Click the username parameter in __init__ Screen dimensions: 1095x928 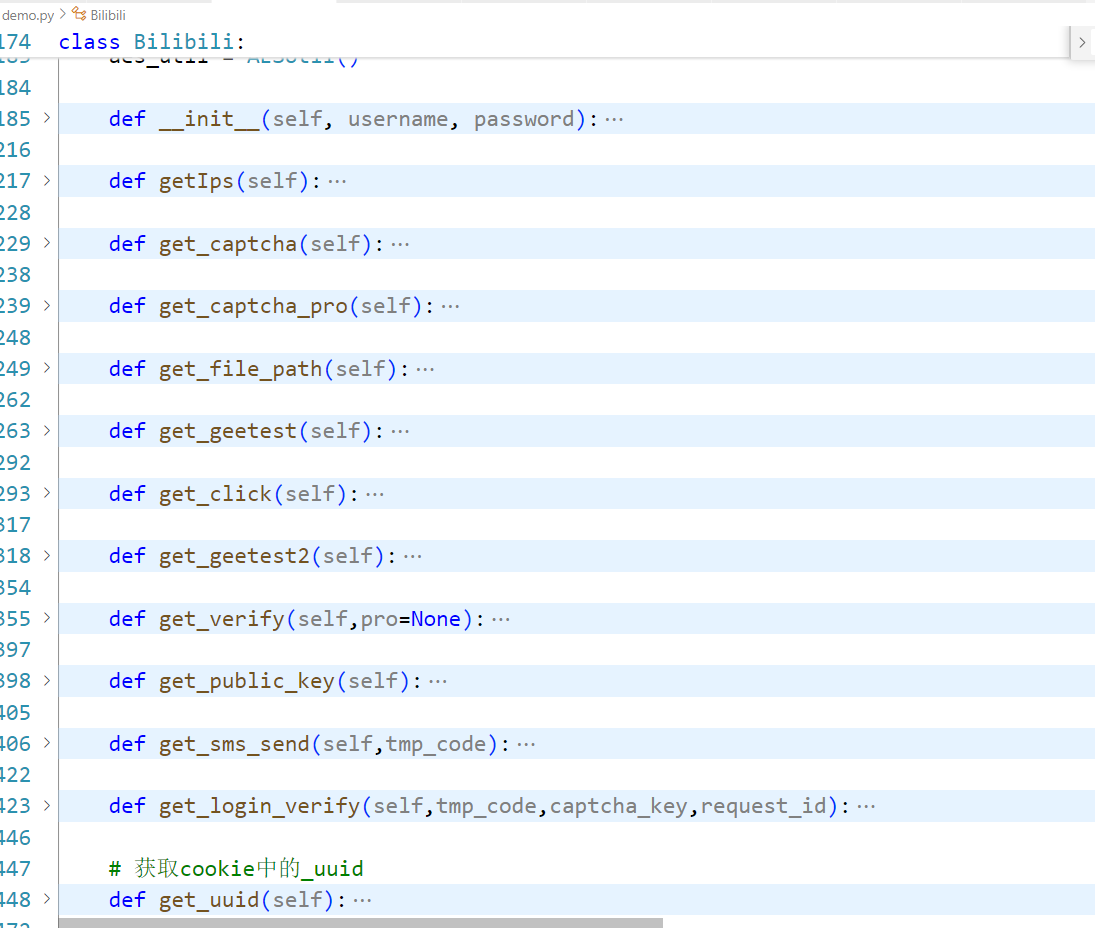click(x=397, y=119)
